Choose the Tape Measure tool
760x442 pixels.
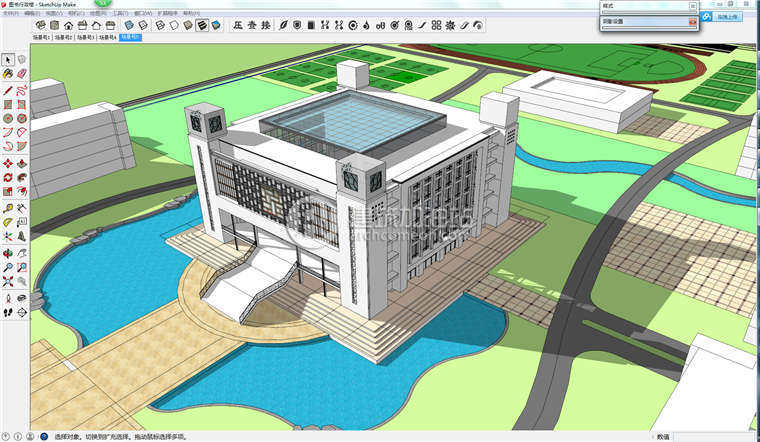point(8,208)
